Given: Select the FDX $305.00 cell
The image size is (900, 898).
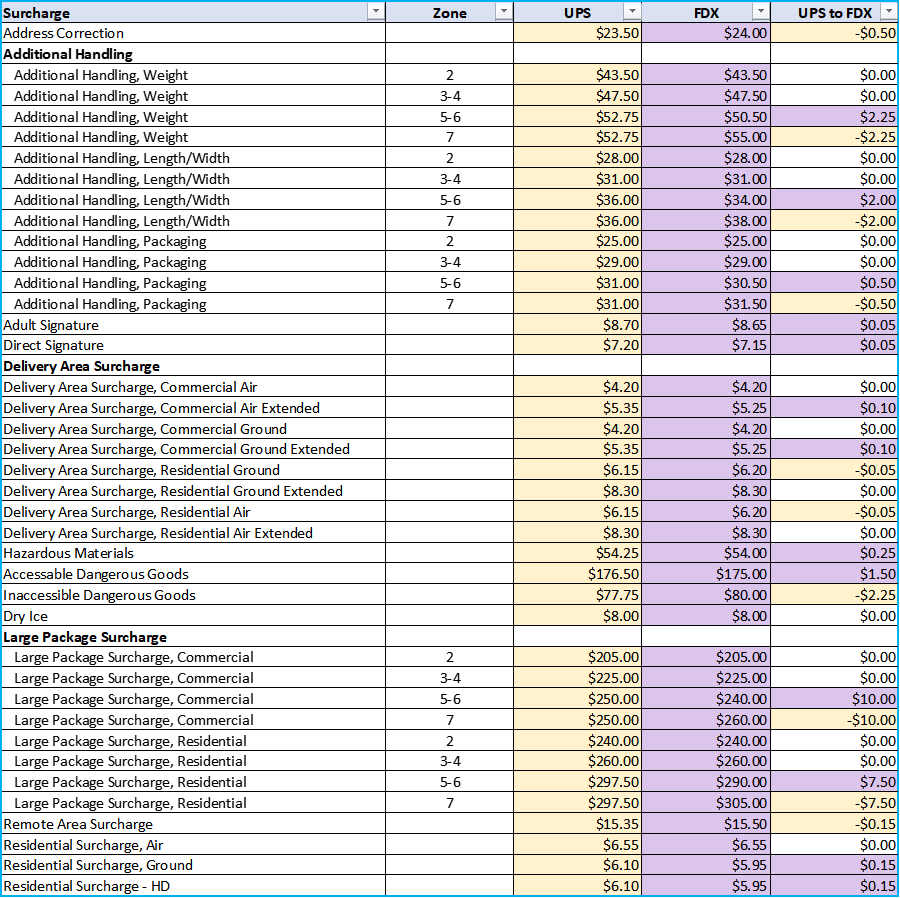Looking at the screenshot, I should pos(706,802).
